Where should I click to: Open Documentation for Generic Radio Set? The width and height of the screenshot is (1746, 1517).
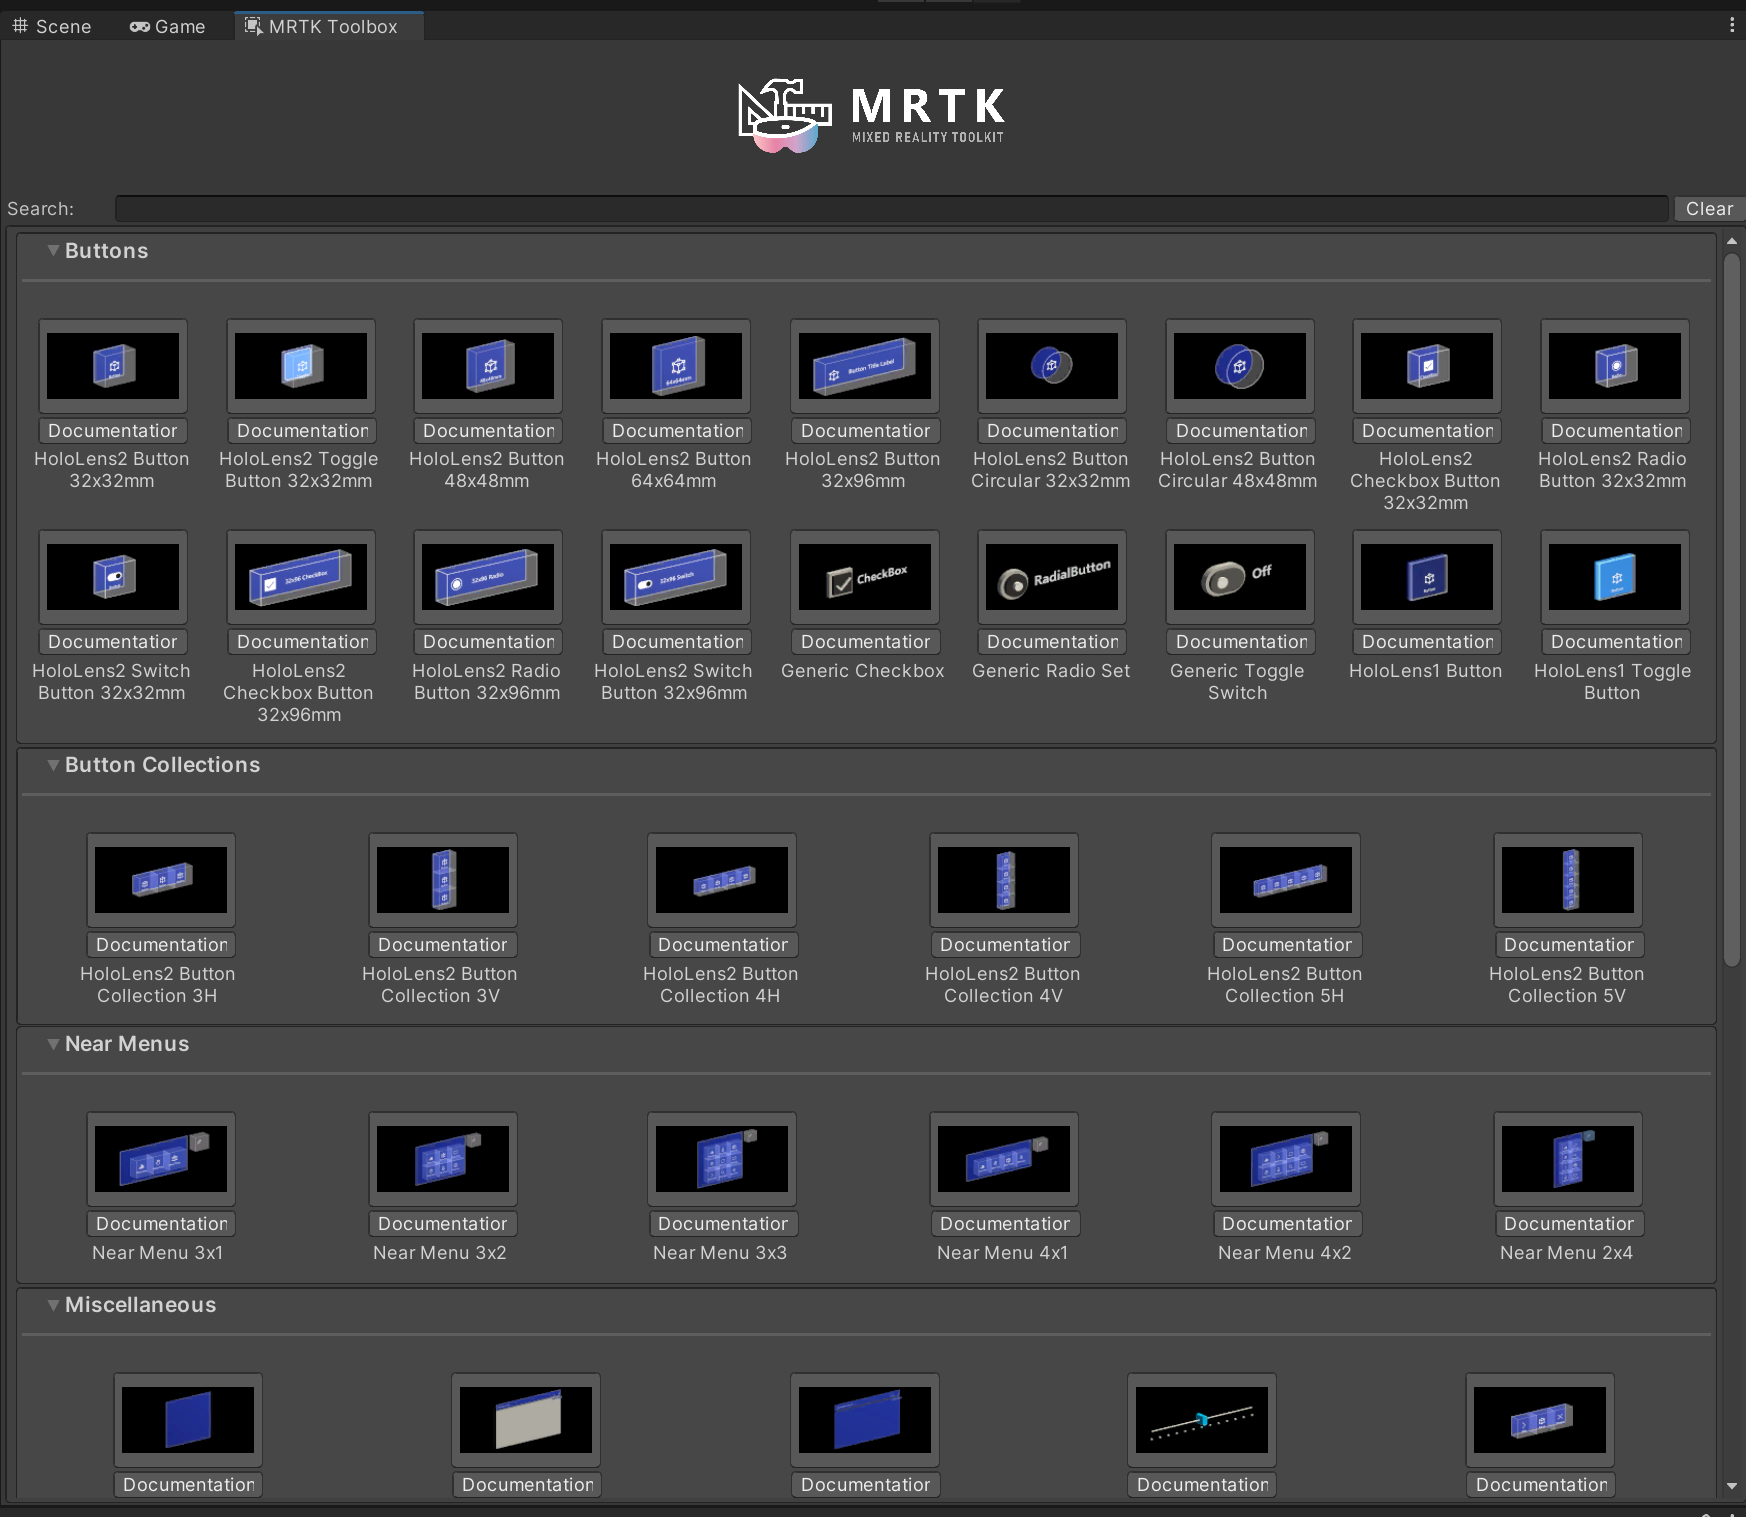(1052, 642)
